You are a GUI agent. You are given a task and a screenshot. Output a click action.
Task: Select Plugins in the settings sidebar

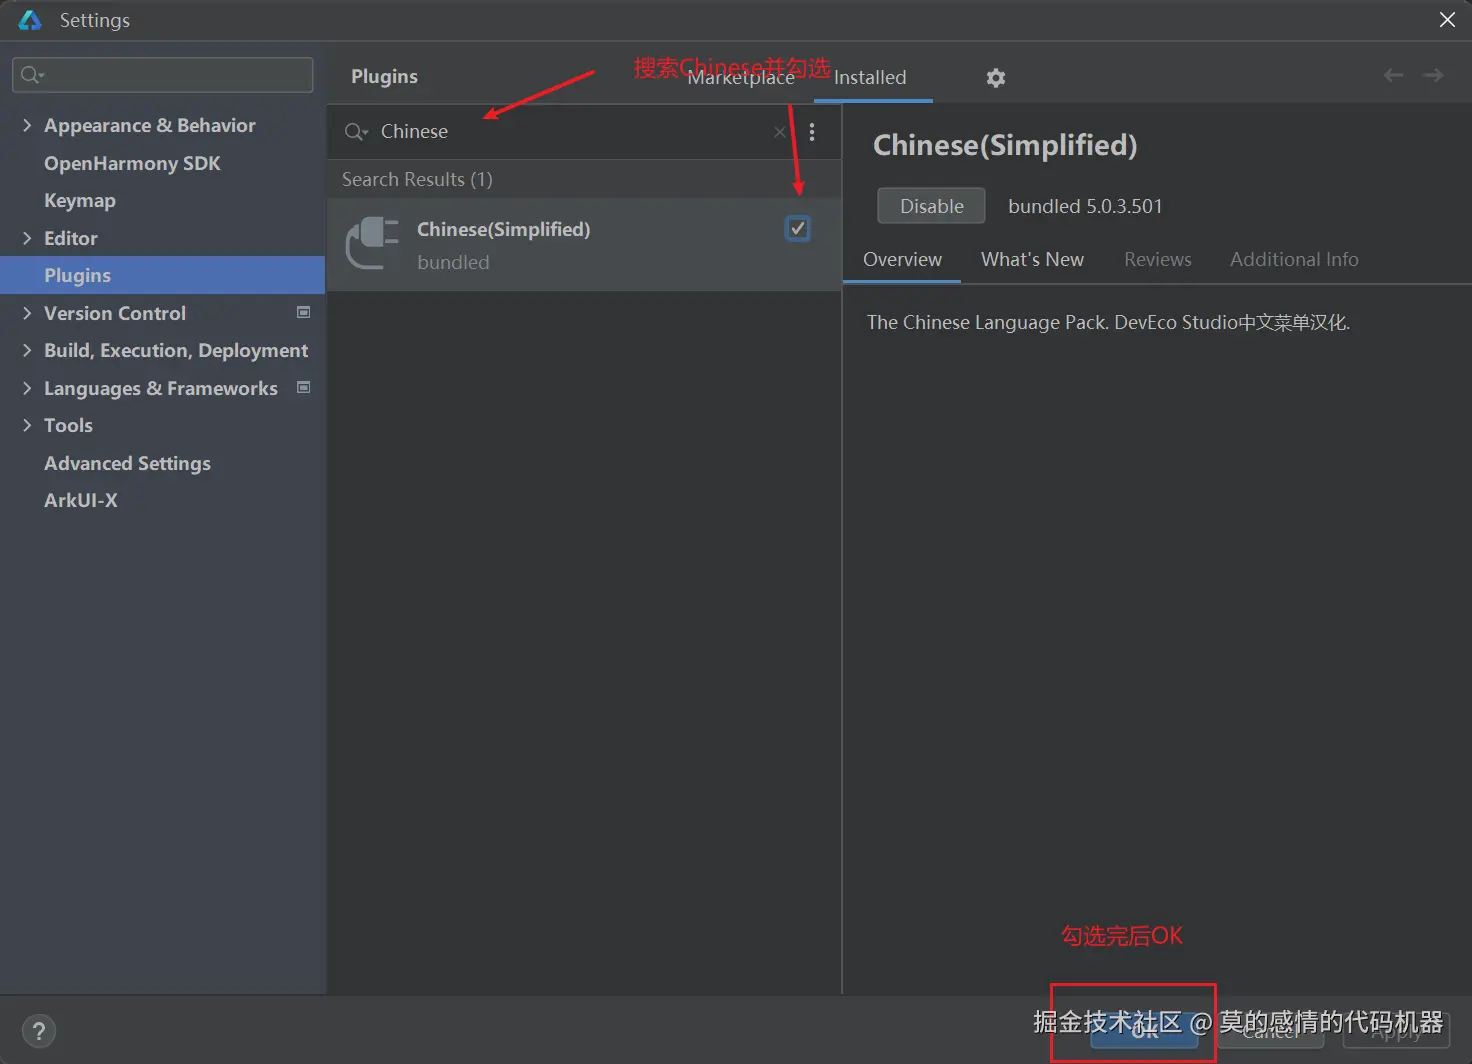click(x=162, y=275)
